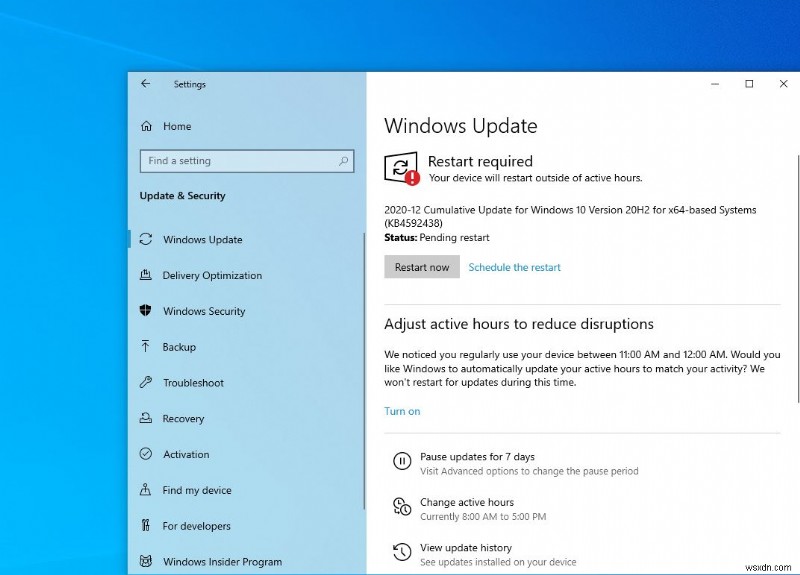Click the Windows Update page heading
Viewport: 800px width, 575px height.
[461, 126]
